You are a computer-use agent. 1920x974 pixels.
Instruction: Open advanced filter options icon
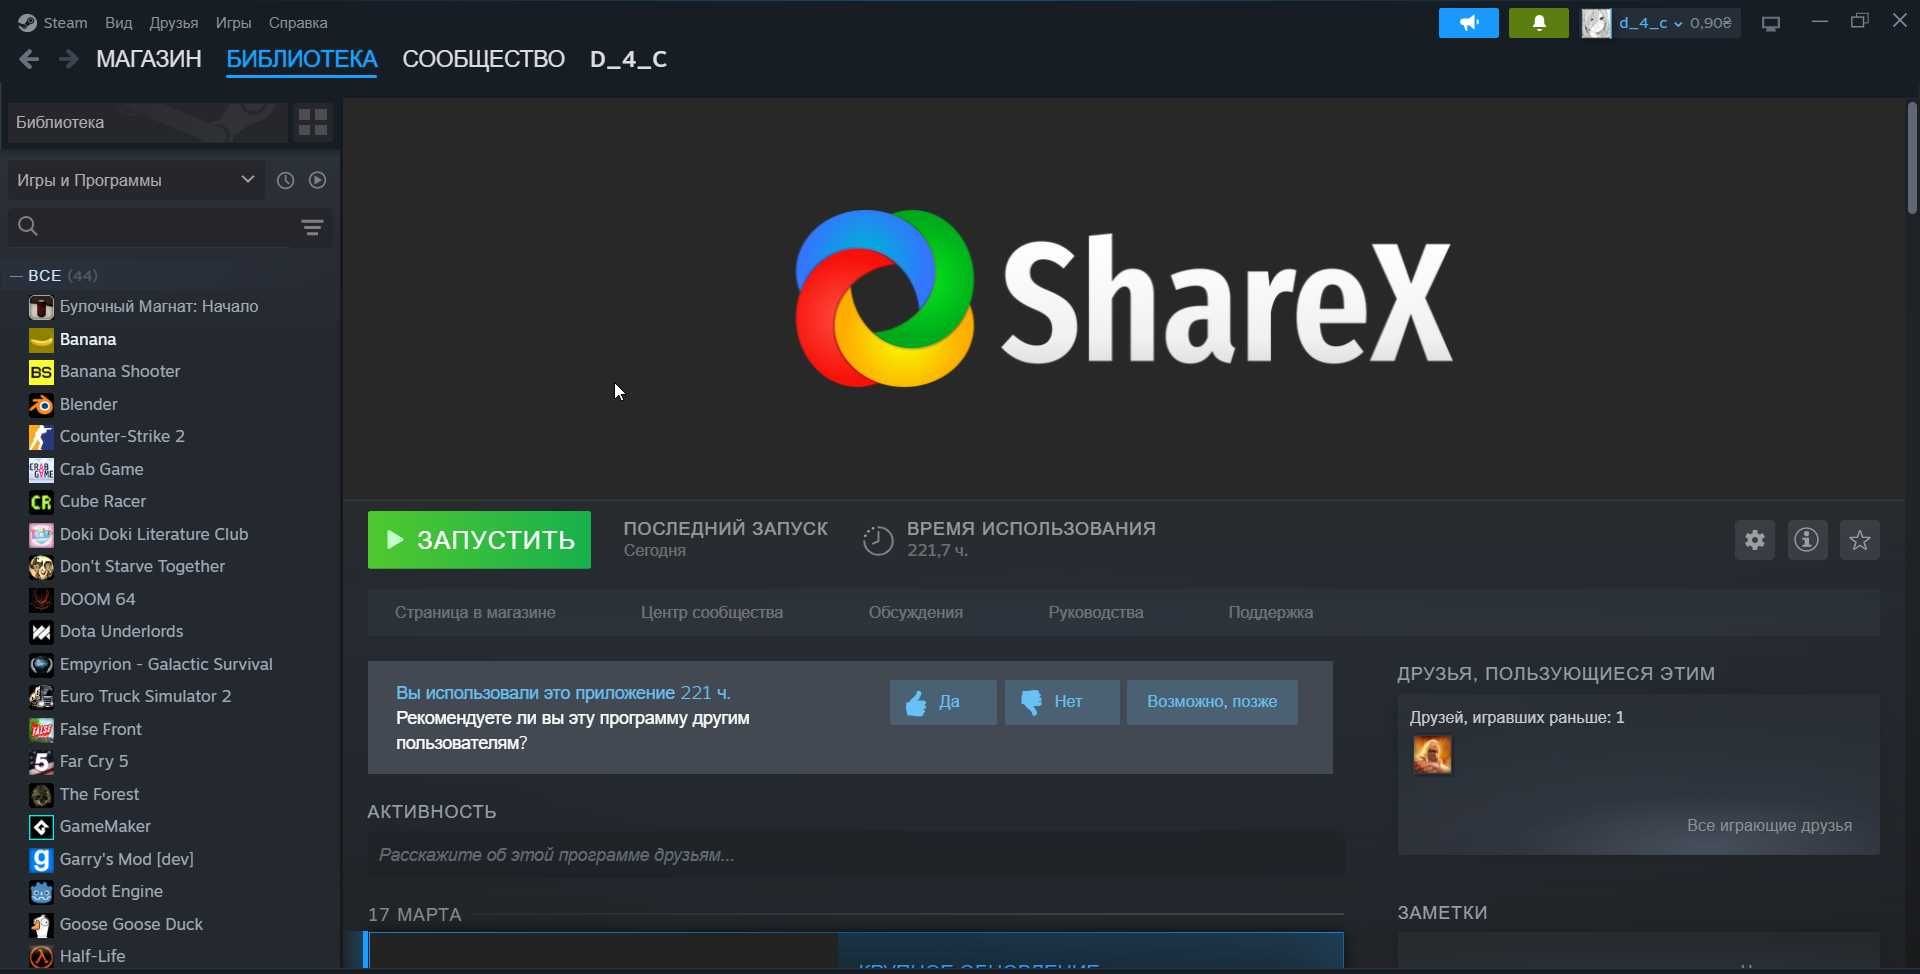312,227
